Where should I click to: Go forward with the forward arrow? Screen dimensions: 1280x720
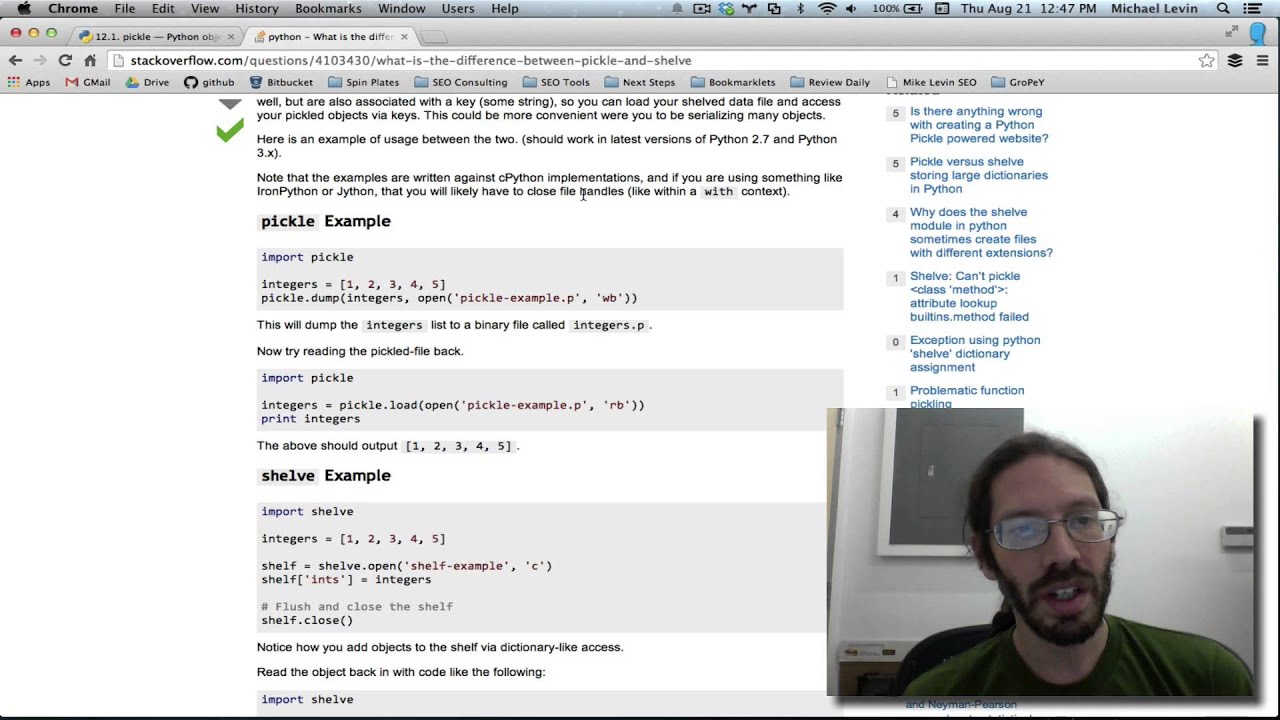(40, 60)
